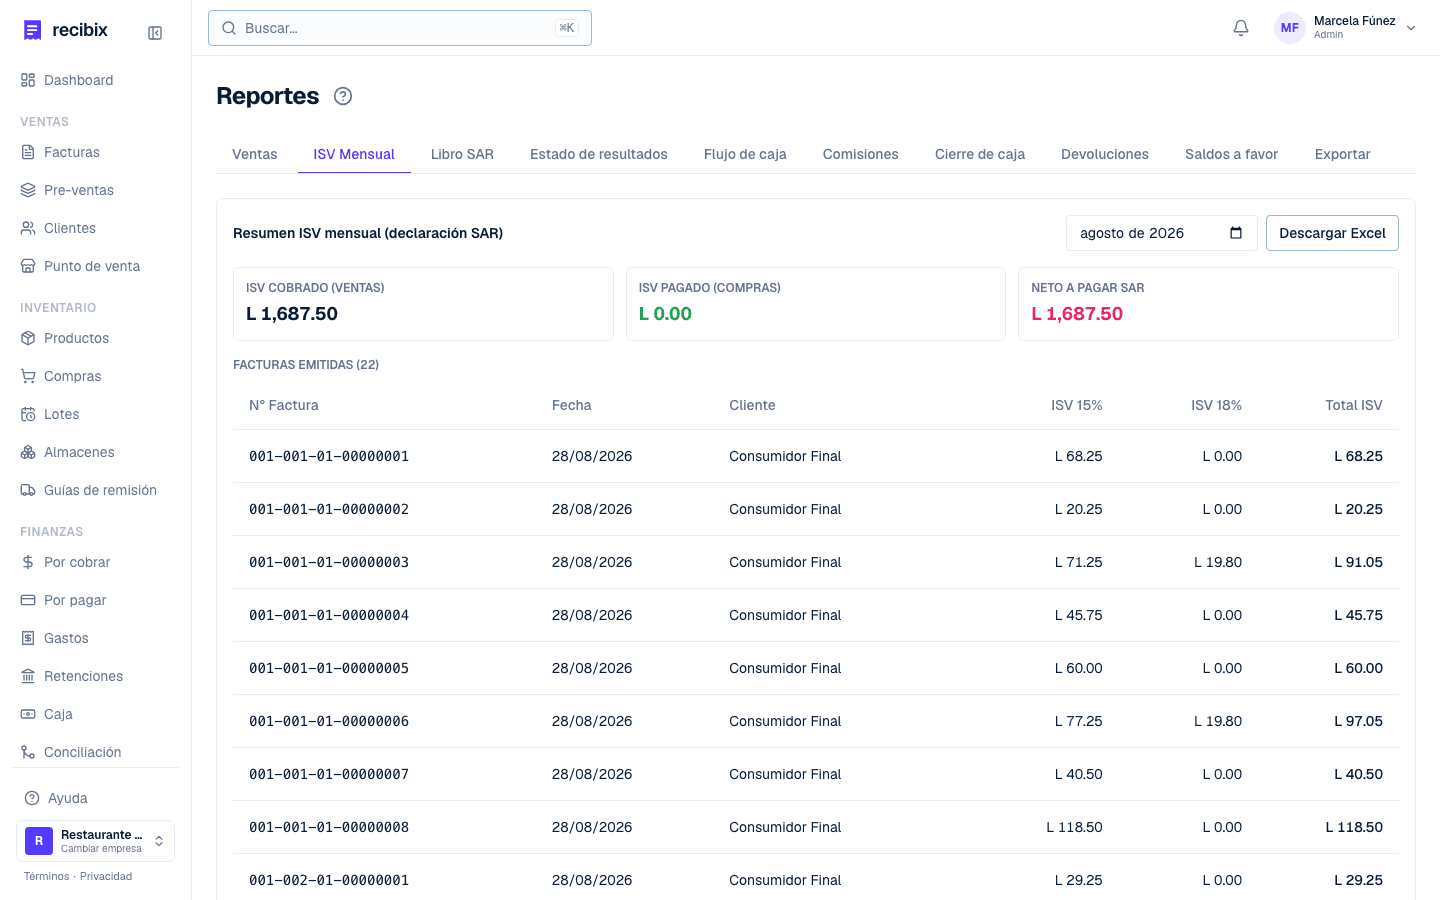The width and height of the screenshot is (1440, 900).
Task: Collapse the sidebar with the panel icon
Action: tap(155, 33)
